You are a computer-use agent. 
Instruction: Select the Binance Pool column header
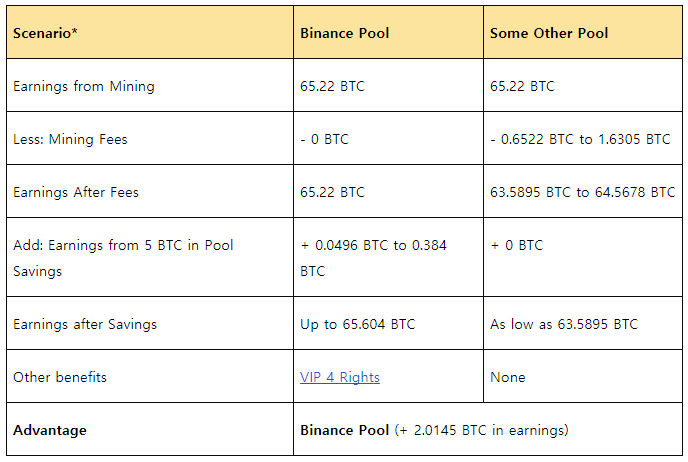click(388, 32)
